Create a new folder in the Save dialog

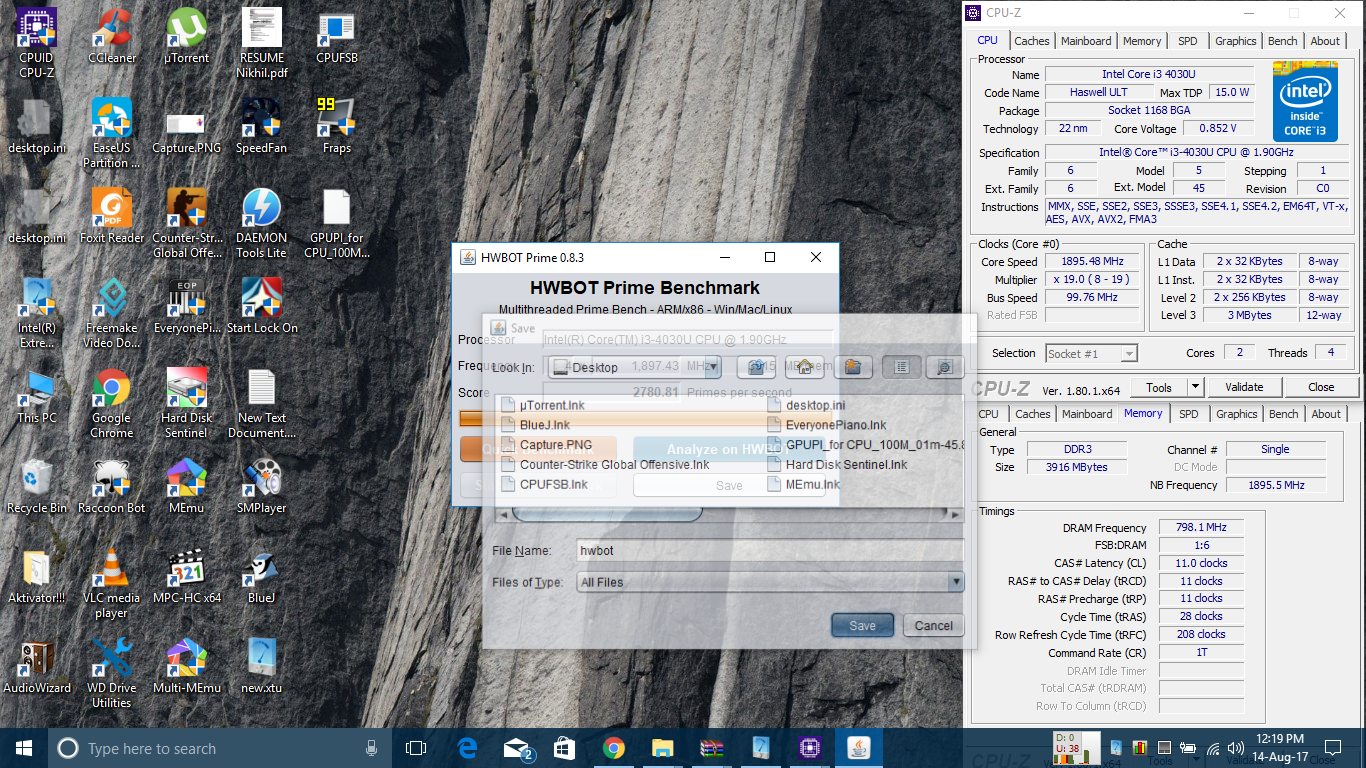tap(852, 367)
